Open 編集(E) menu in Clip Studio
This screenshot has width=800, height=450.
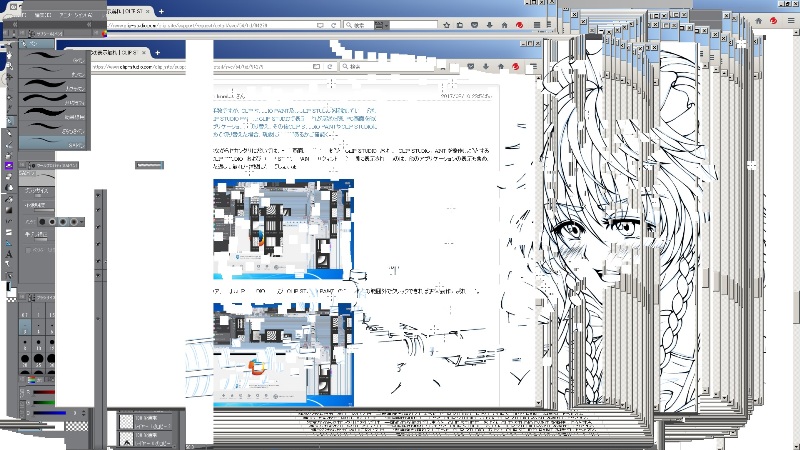pos(42,15)
